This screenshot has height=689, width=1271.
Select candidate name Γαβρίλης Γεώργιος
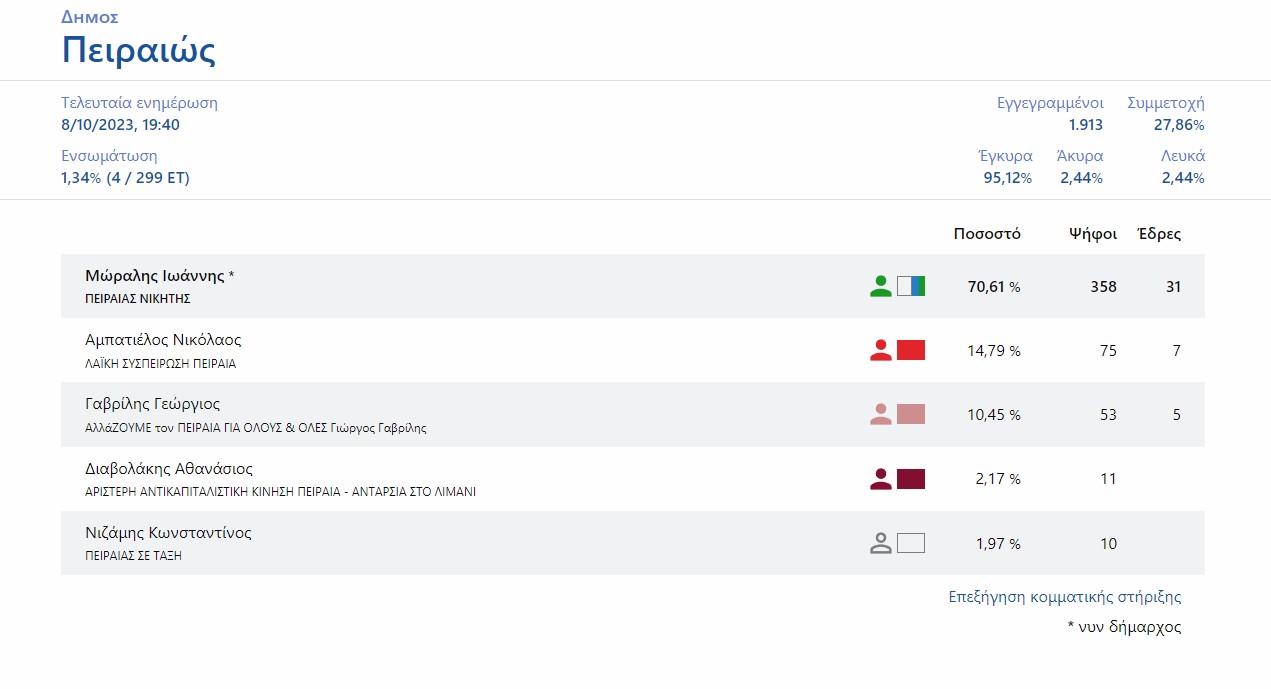(x=152, y=404)
